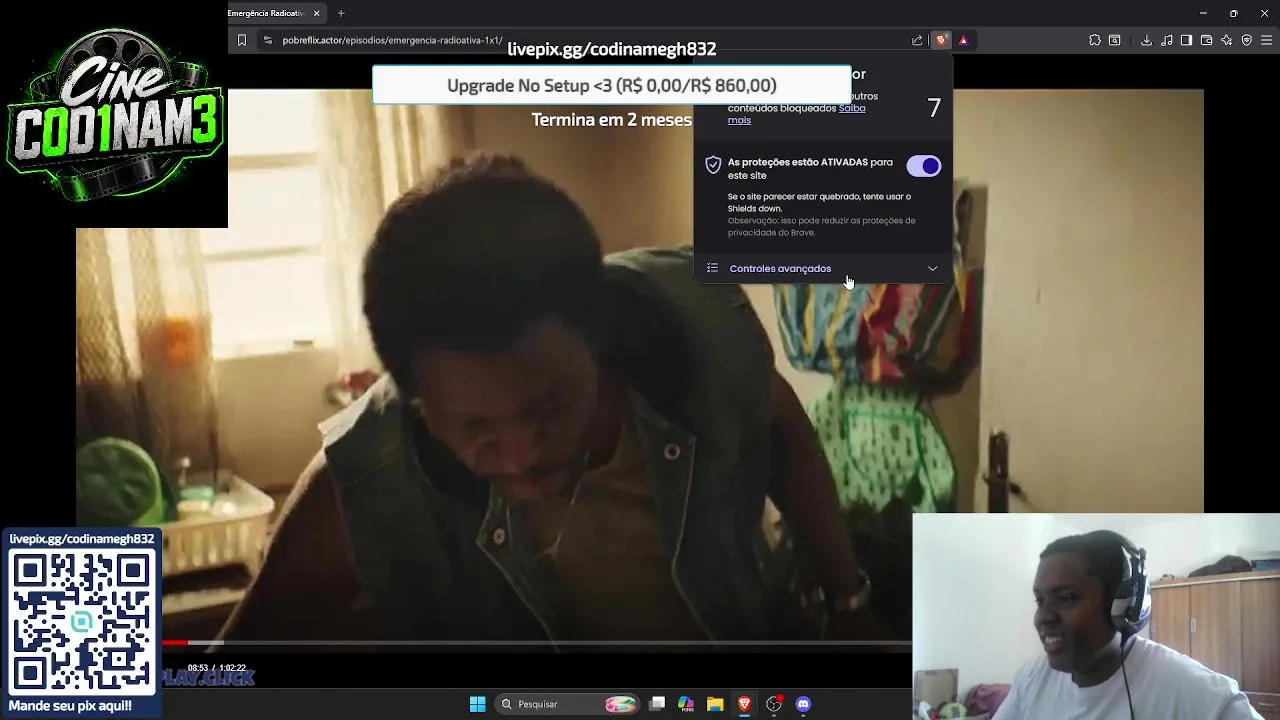Image resolution: width=1280 pixels, height=720 pixels.
Task: Open the Downloads icon in browser toolbar
Action: [1146, 40]
